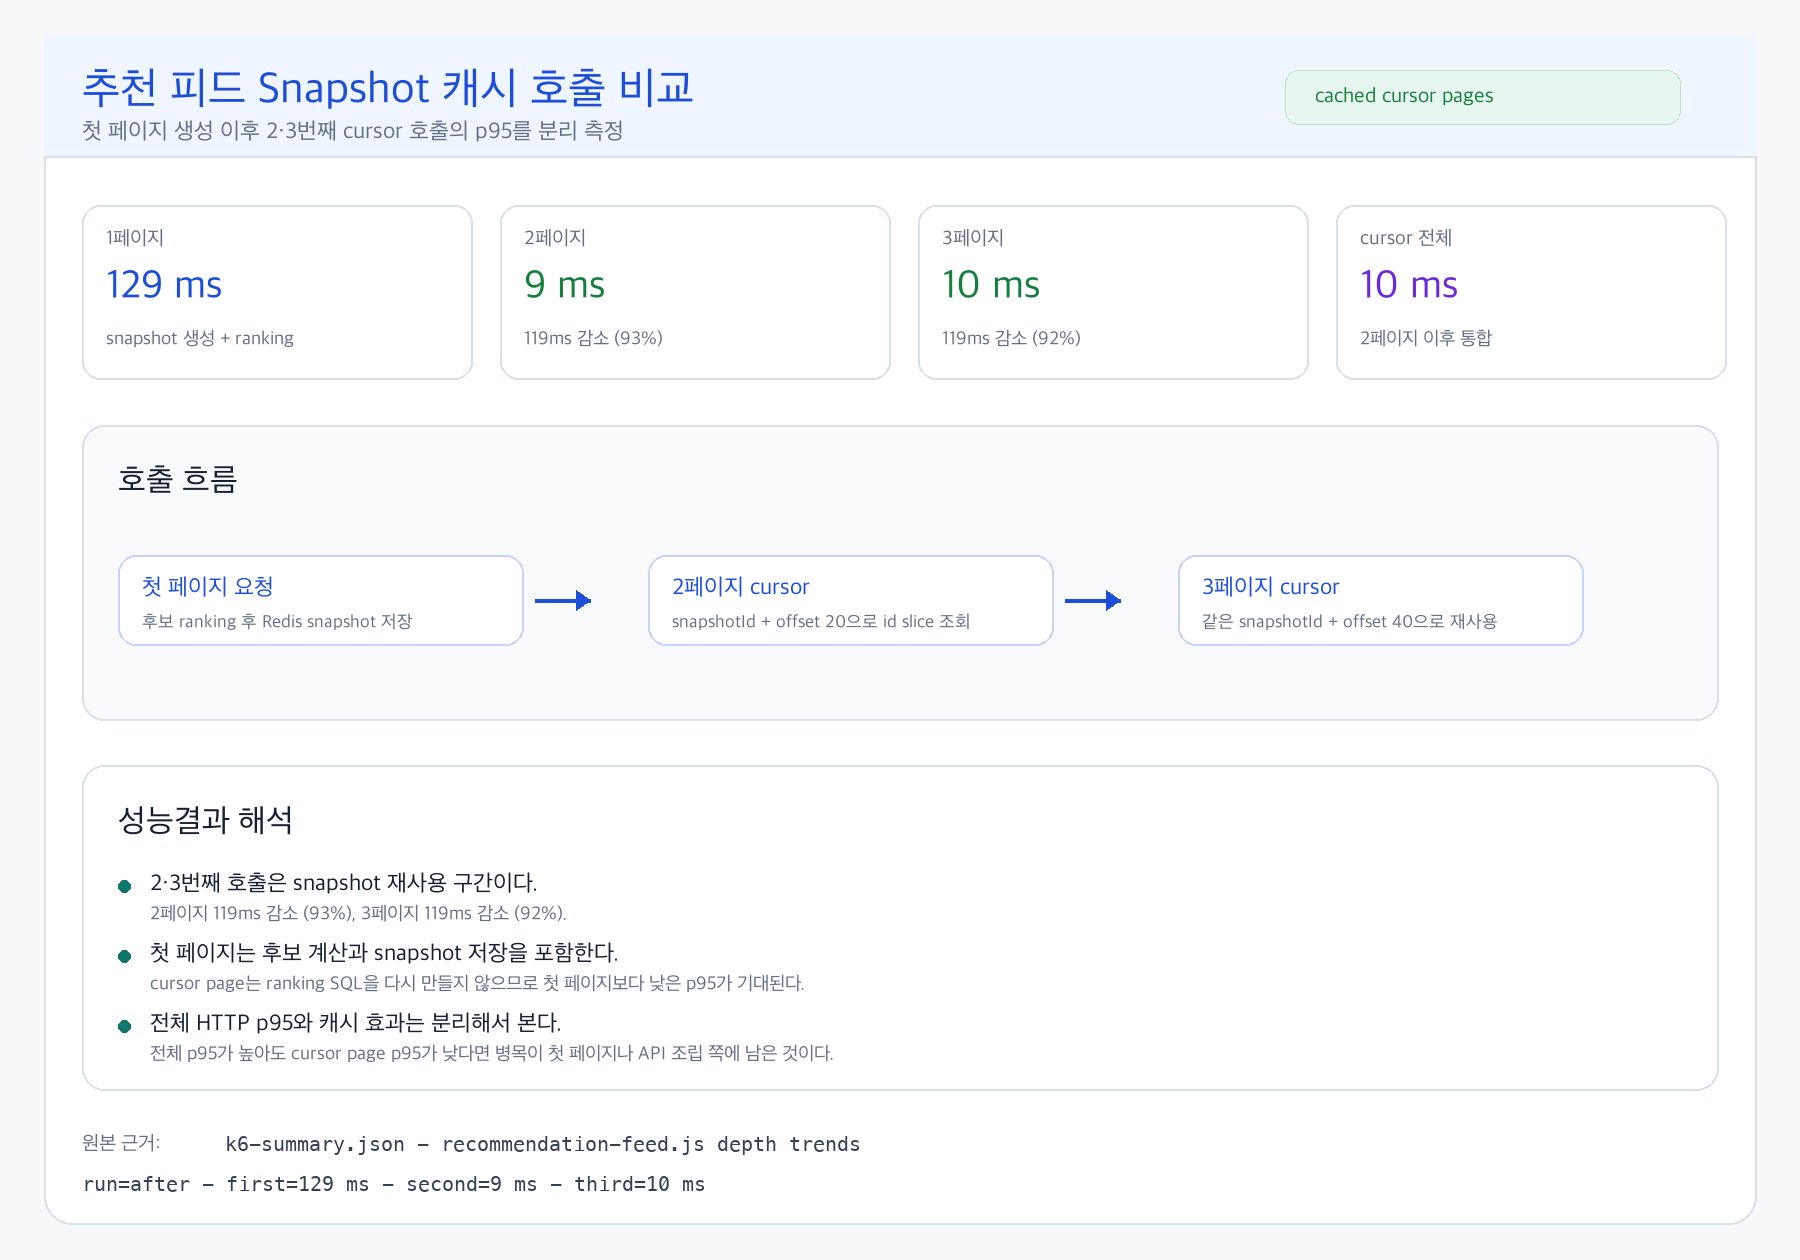Open the 3페이지 10 ms metric card
This screenshot has width=1800, height=1260.
pos(1113,292)
